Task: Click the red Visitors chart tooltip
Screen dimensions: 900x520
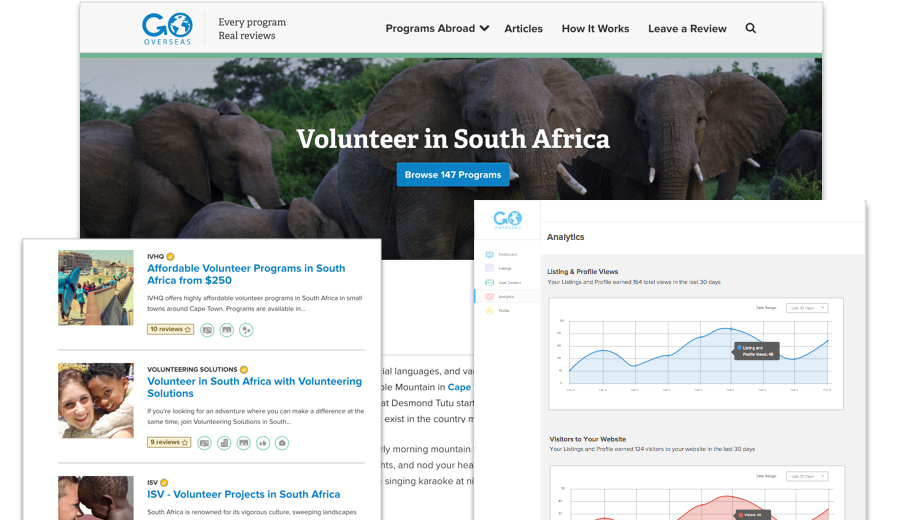Action: point(754,515)
